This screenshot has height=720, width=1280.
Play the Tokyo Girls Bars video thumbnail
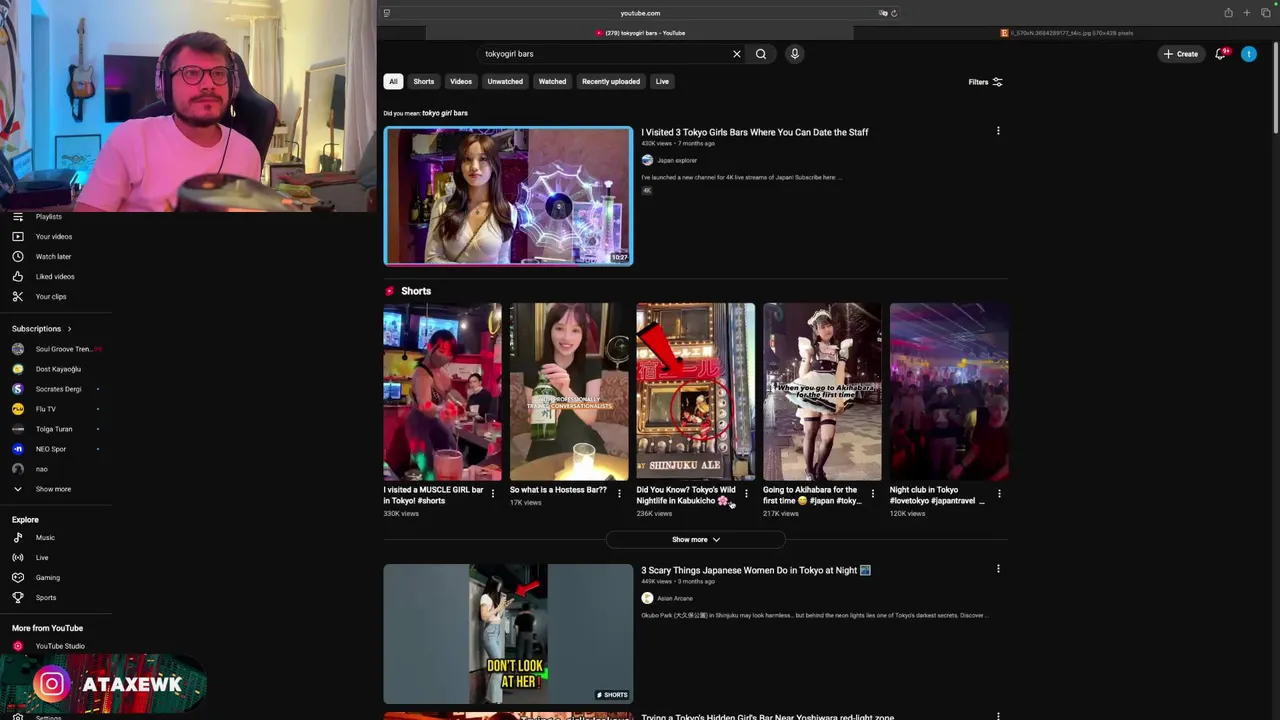pyautogui.click(x=508, y=196)
